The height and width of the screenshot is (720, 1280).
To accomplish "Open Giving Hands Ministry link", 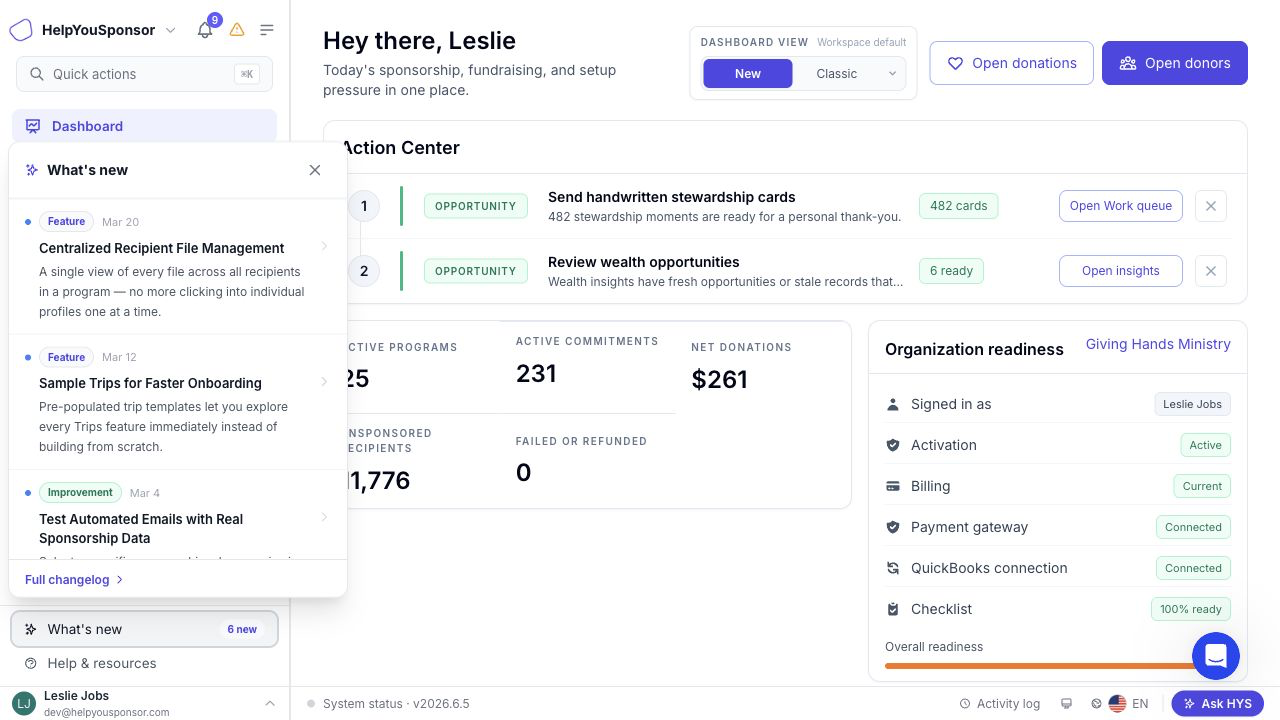I will tap(1158, 344).
